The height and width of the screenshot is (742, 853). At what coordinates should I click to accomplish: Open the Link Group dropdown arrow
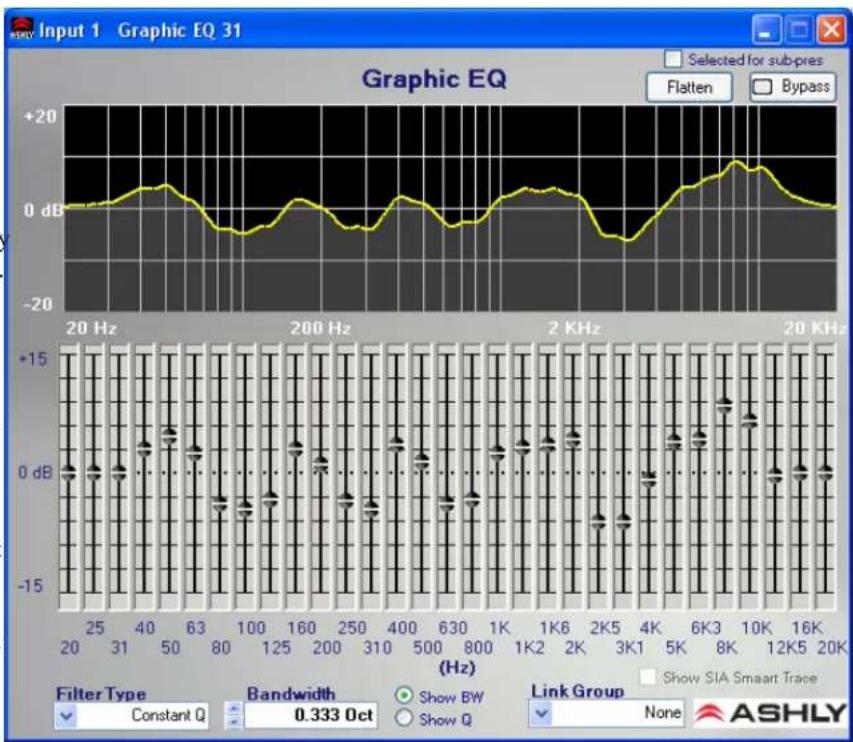pyautogui.click(x=541, y=713)
